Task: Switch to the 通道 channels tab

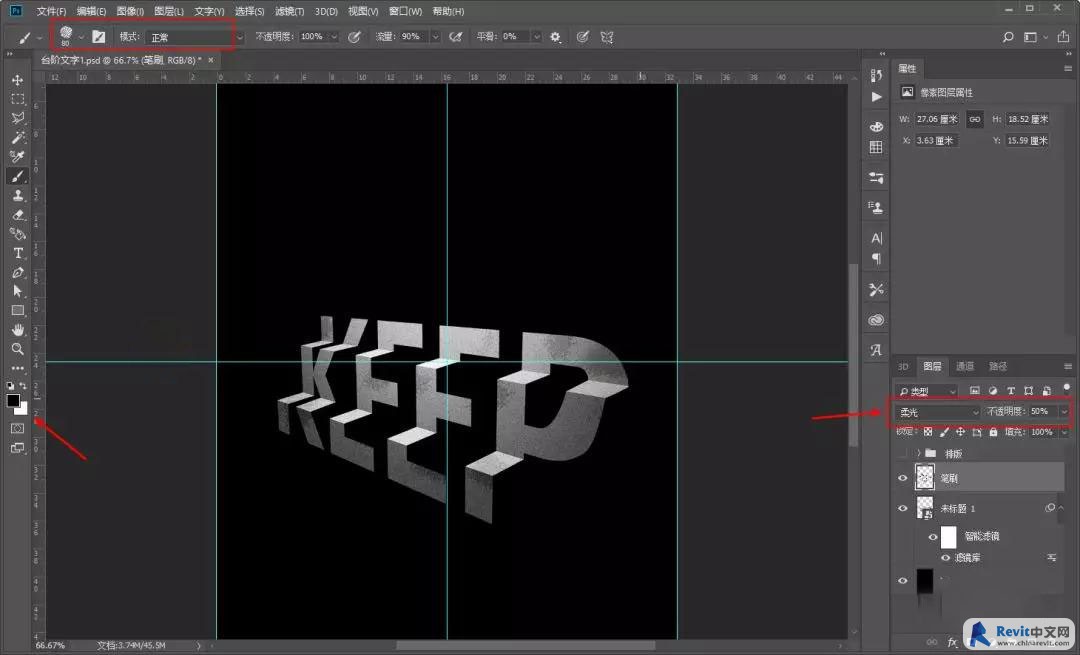Action: 965,366
